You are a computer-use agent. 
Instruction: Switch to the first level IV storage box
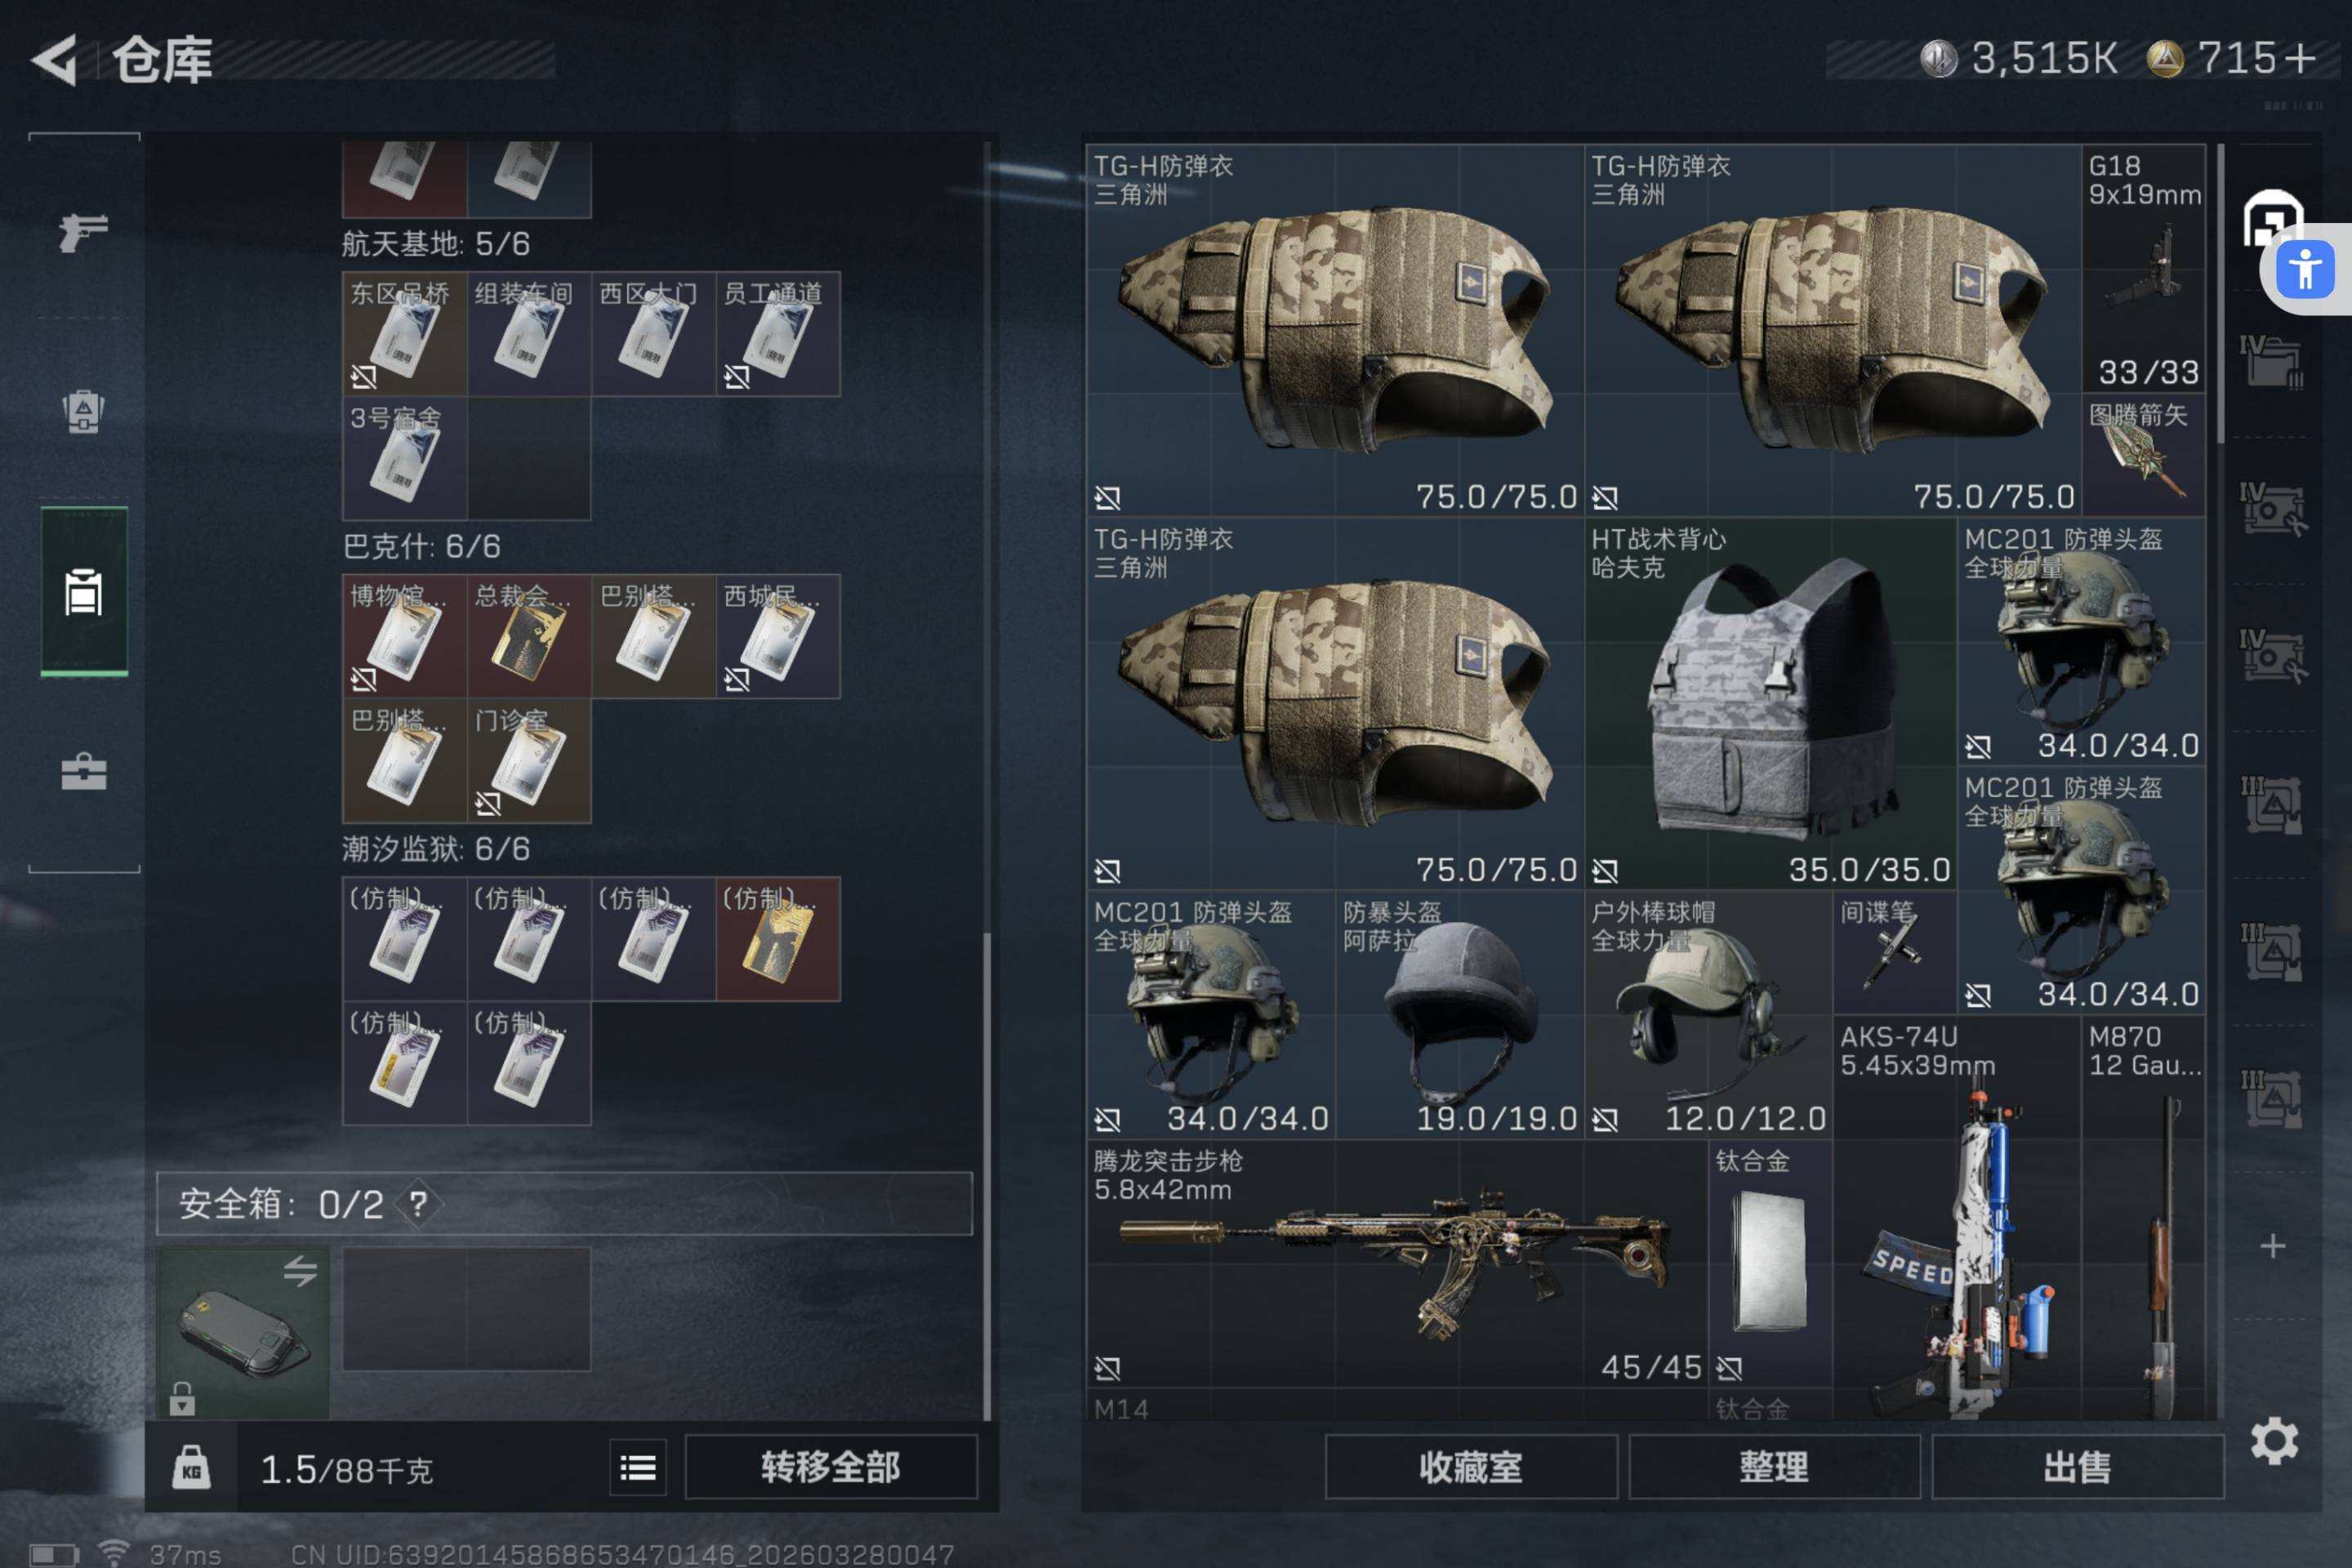click(x=2271, y=363)
